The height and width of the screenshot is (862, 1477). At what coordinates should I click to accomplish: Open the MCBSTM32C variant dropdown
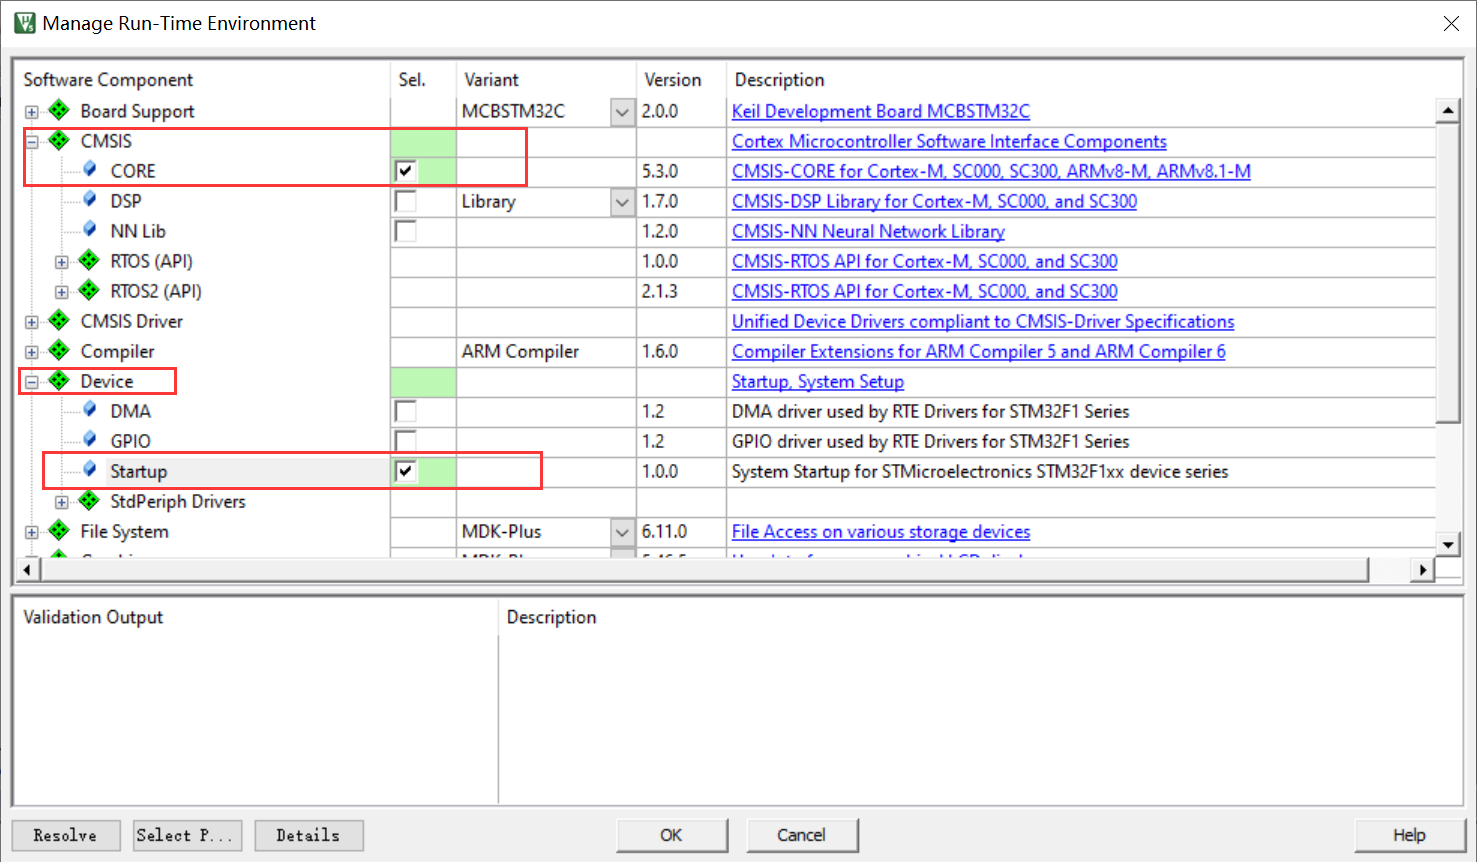[x=622, y=112]
